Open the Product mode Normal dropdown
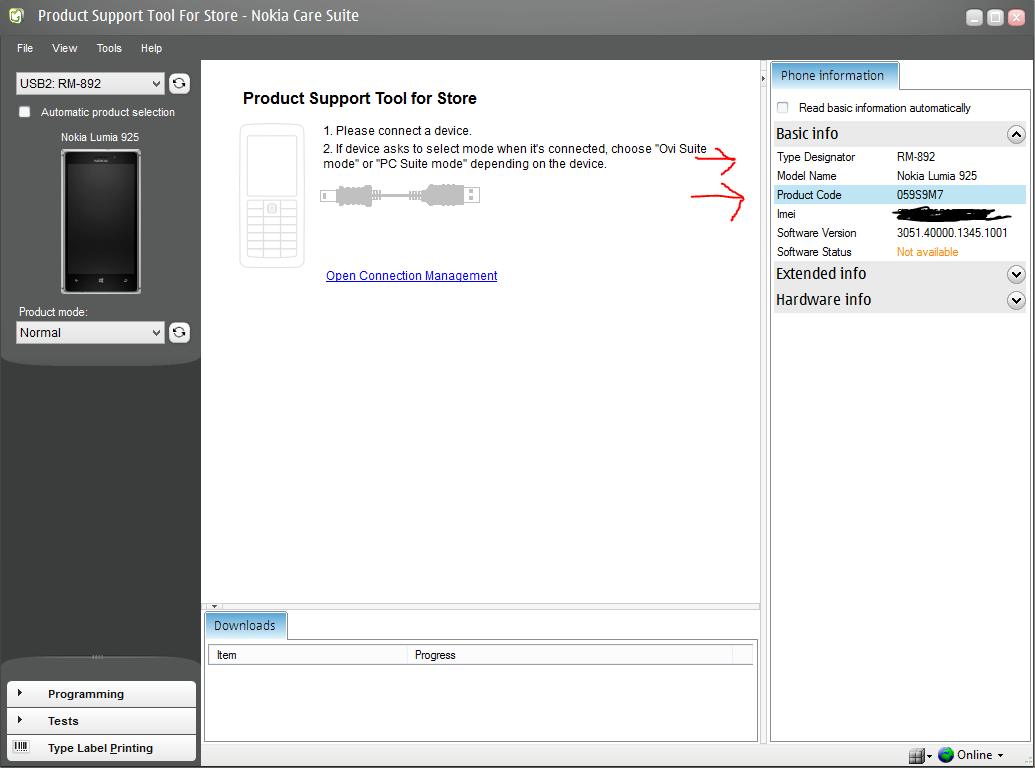This screenshot has height=768, width=1035. pos(90,333)
